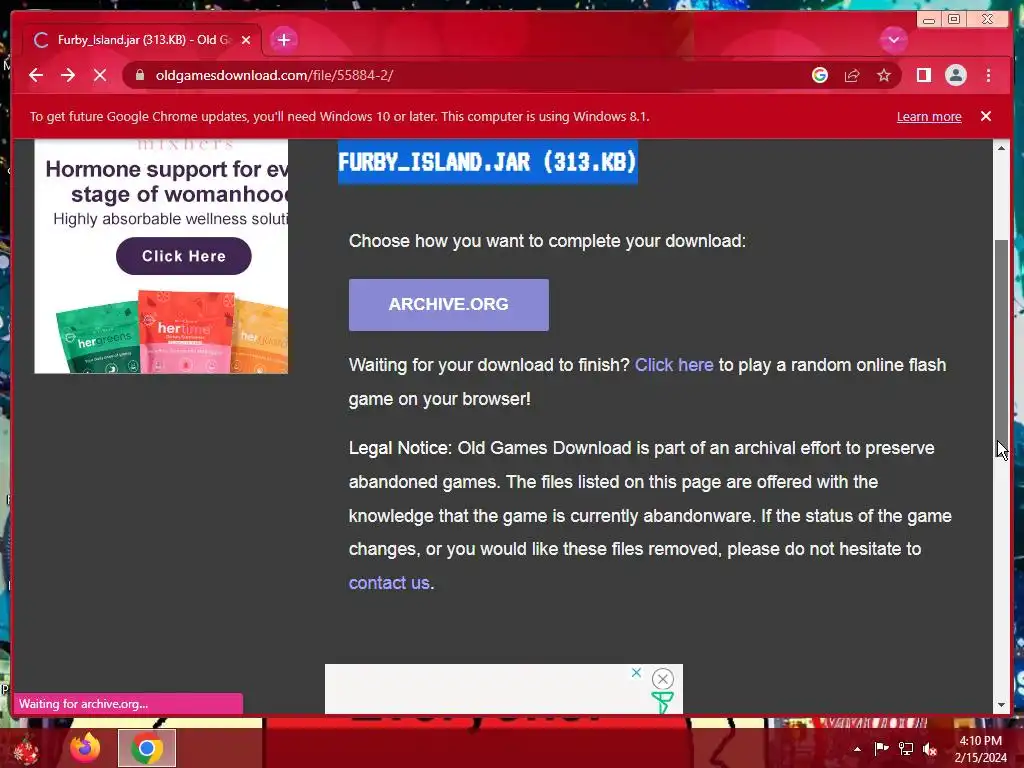Bookmark this page with the star
Viewport: 1024px width, 768px height.
[x=884, y=75]
